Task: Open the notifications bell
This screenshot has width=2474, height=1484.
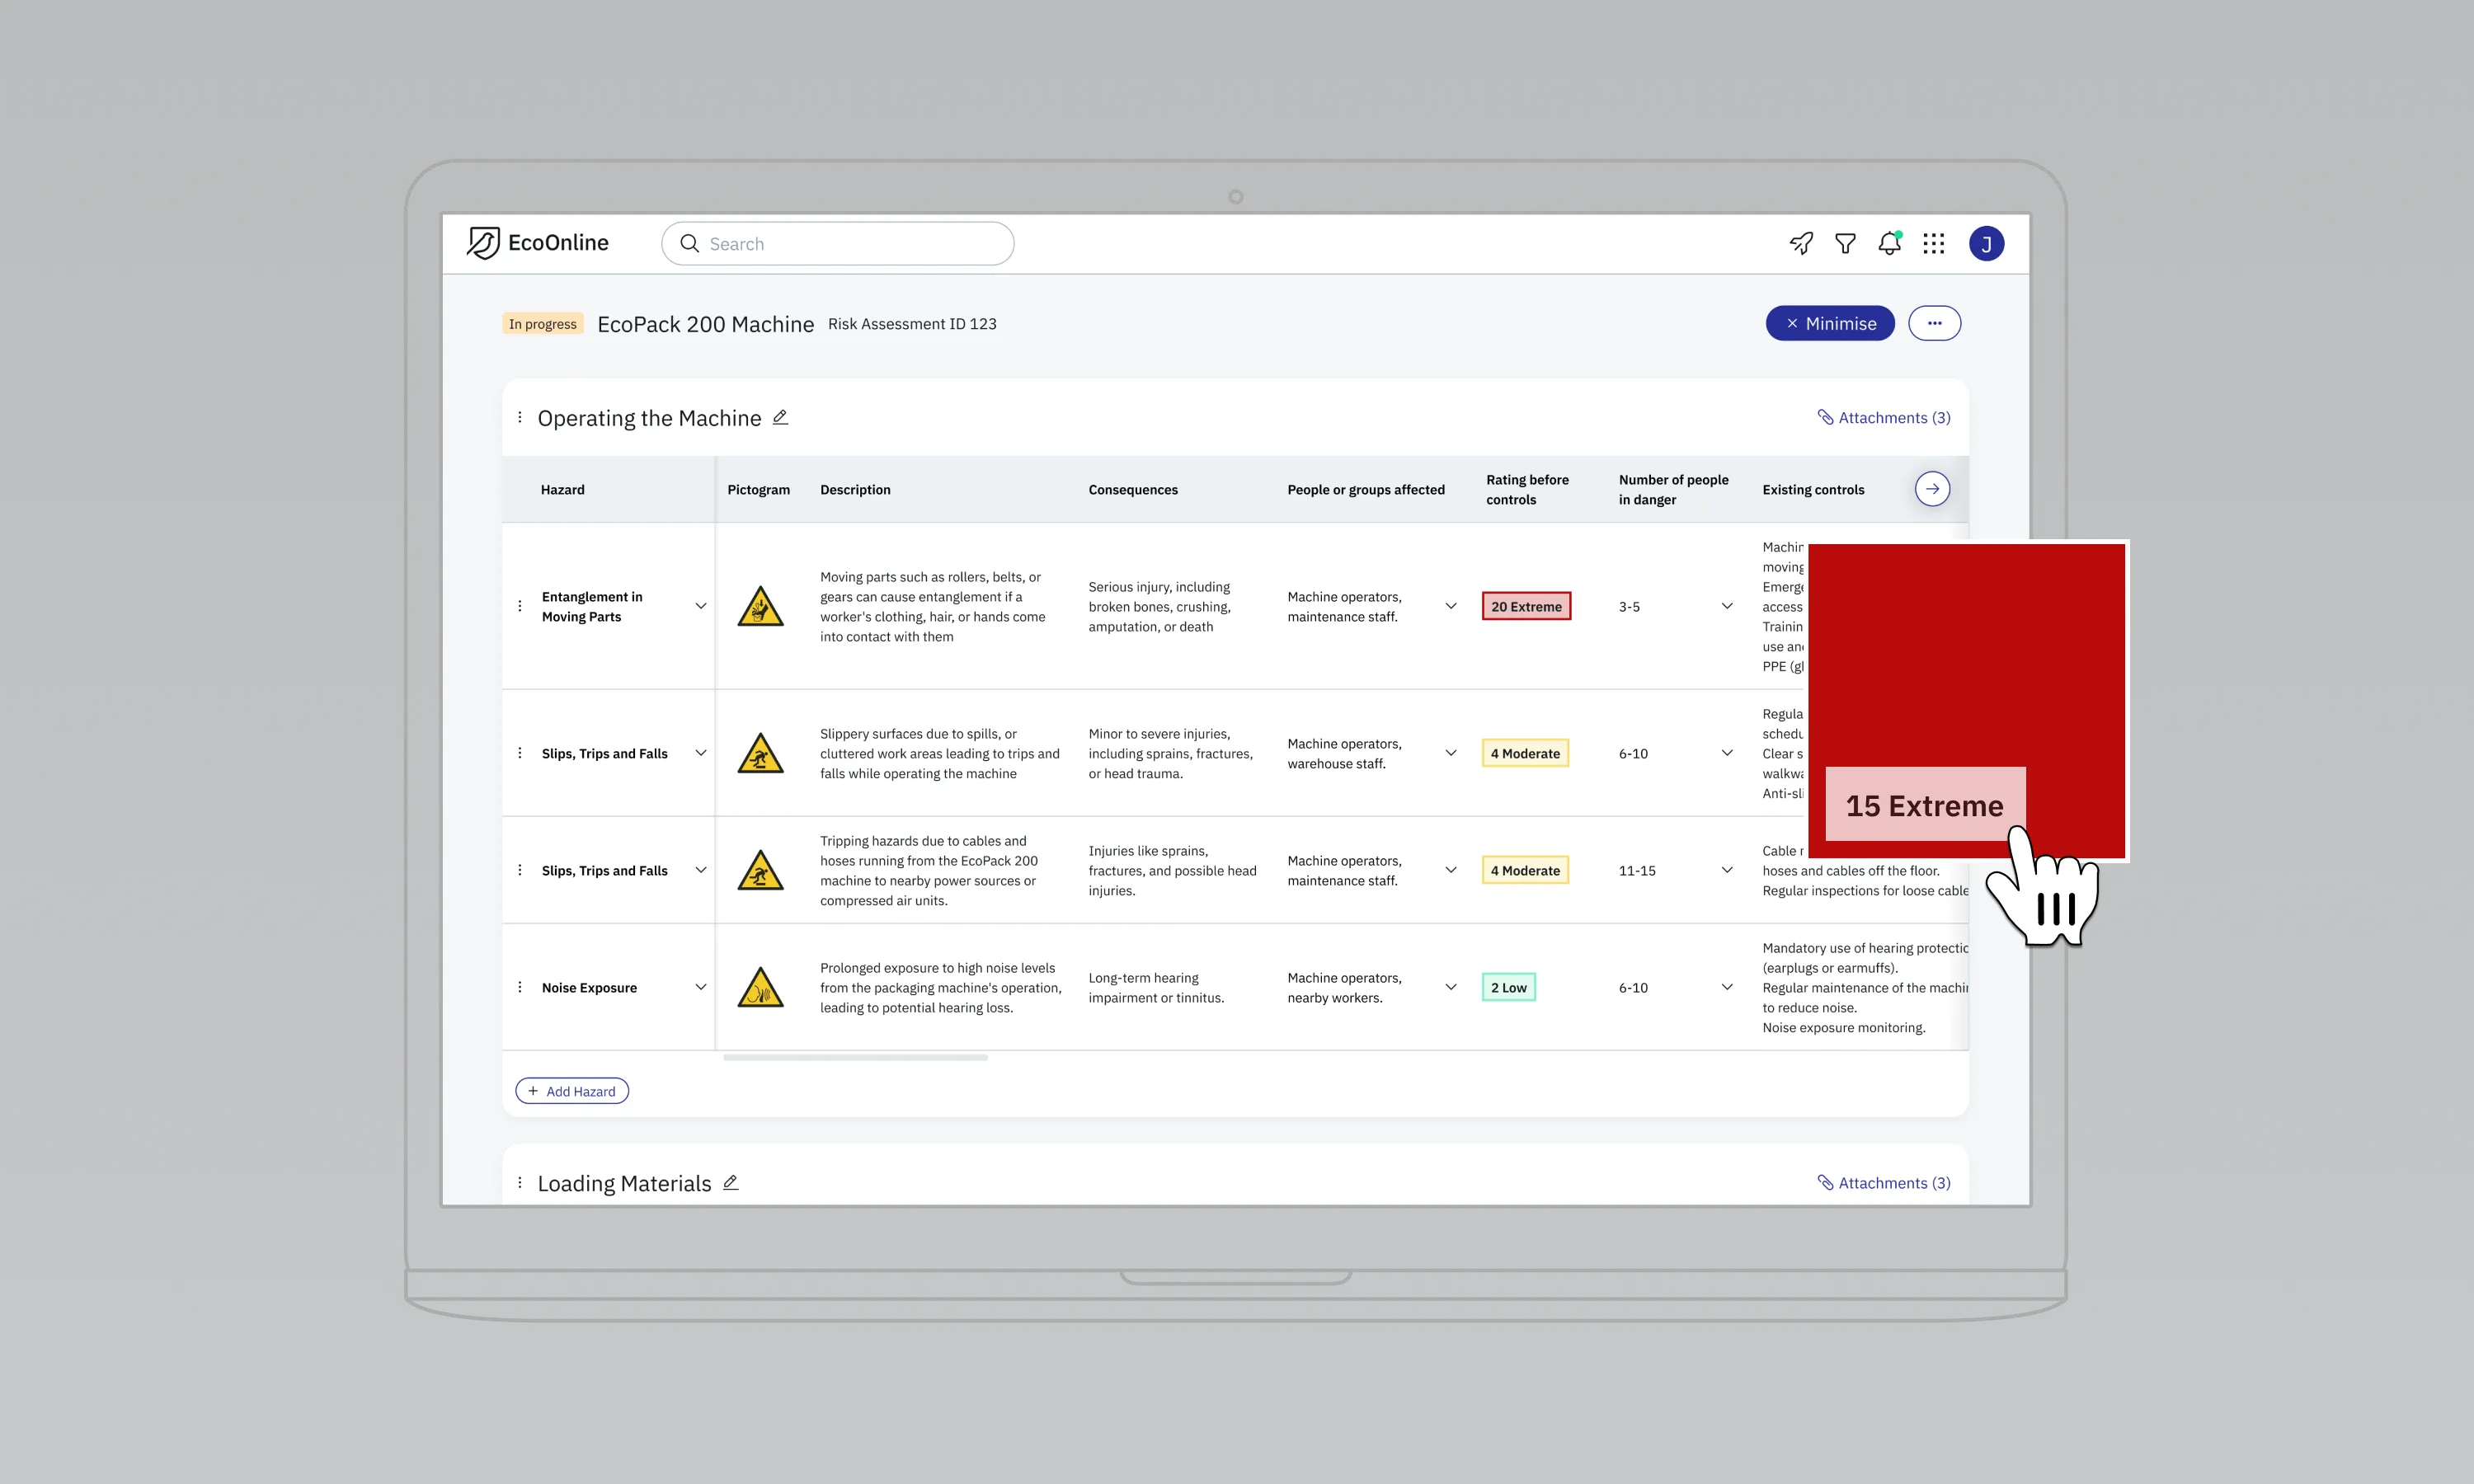Action: click(1889, 243)
